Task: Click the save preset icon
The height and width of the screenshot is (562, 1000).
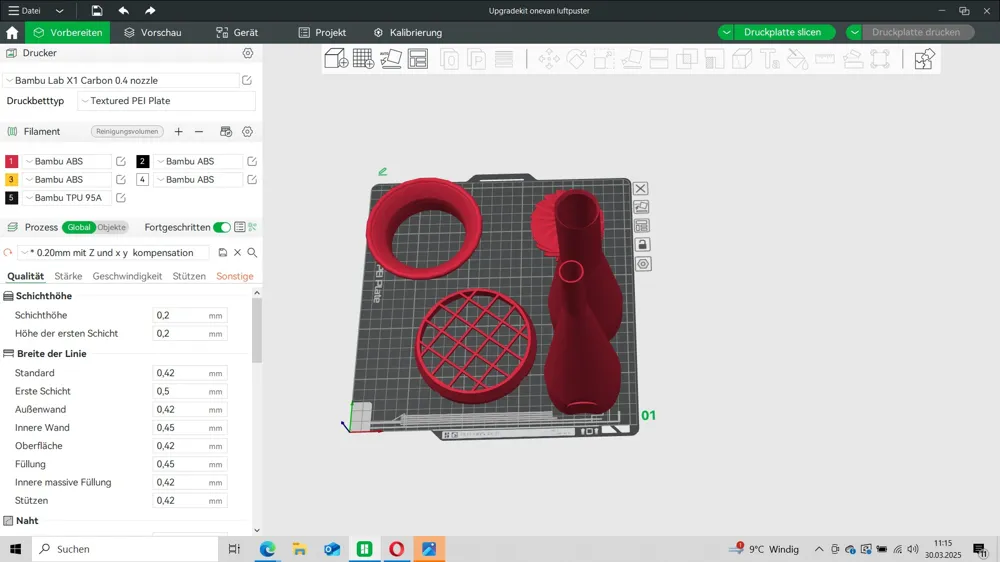Action: point(223,253)
